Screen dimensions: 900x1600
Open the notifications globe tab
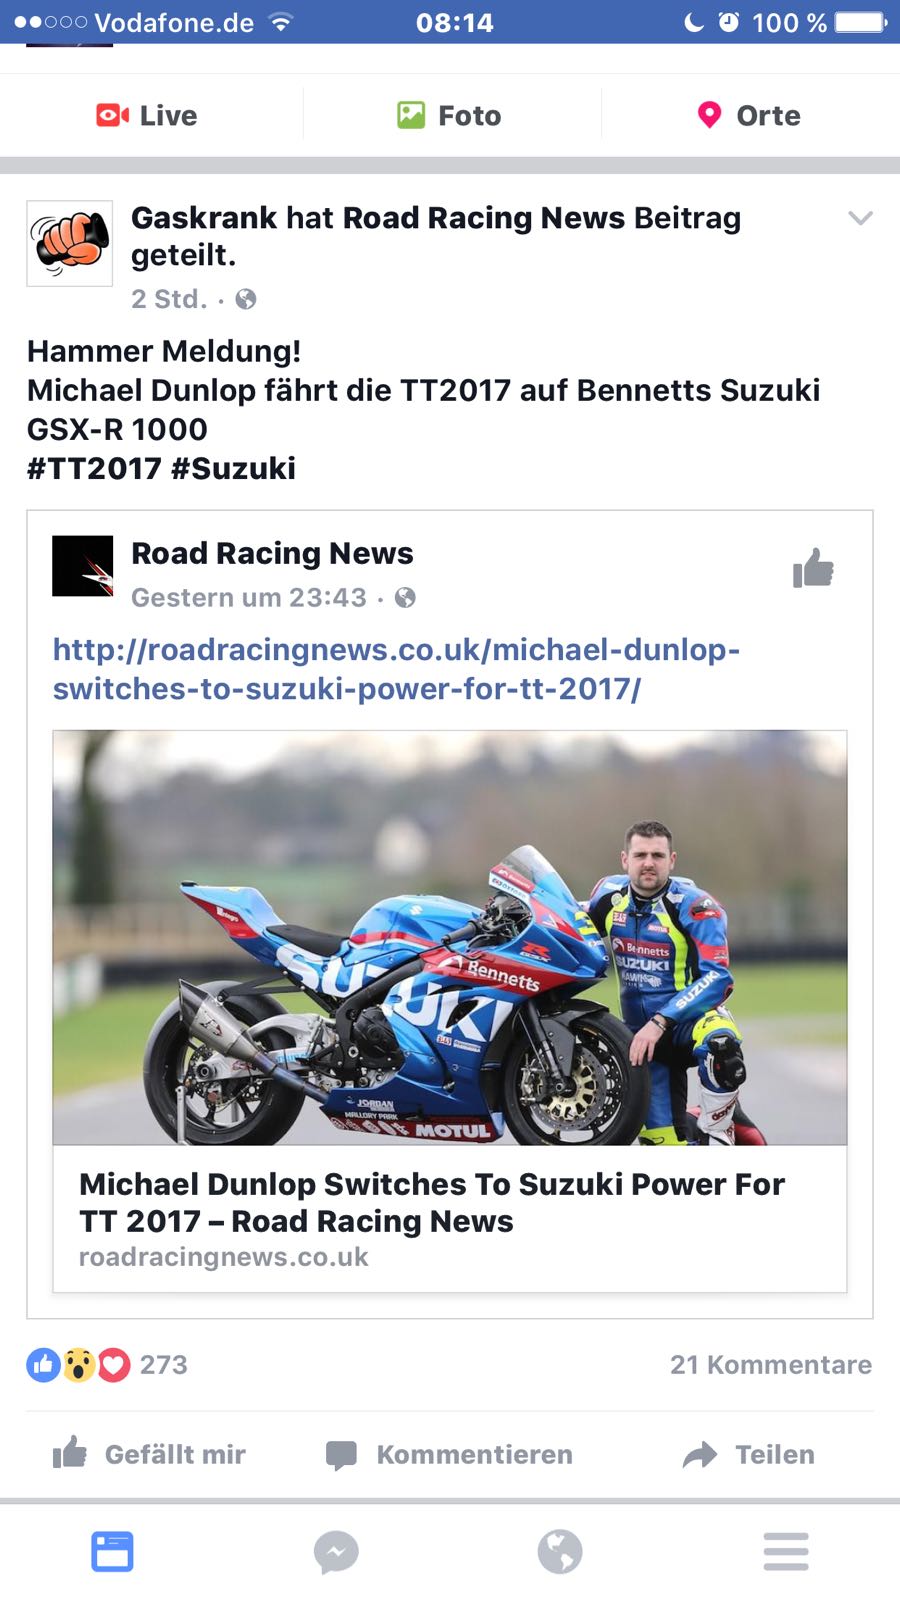560,1552
